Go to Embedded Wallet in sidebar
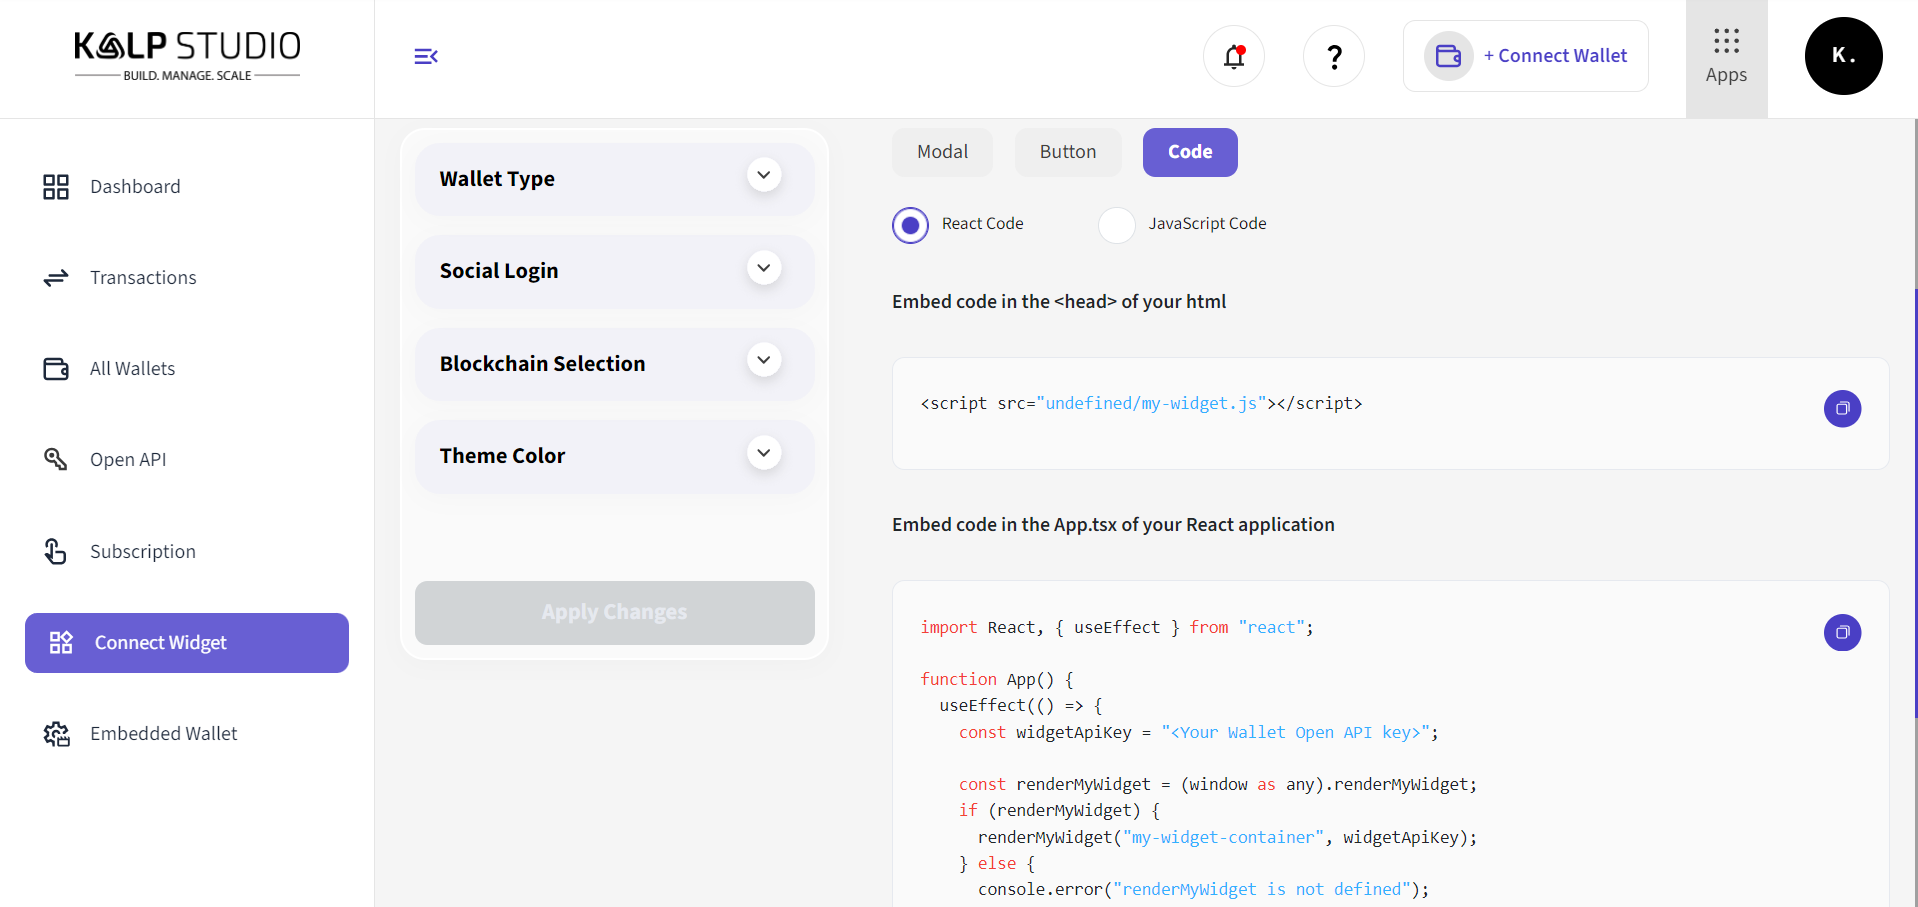This screenshot has height=907, width=1918. (164, 734)
